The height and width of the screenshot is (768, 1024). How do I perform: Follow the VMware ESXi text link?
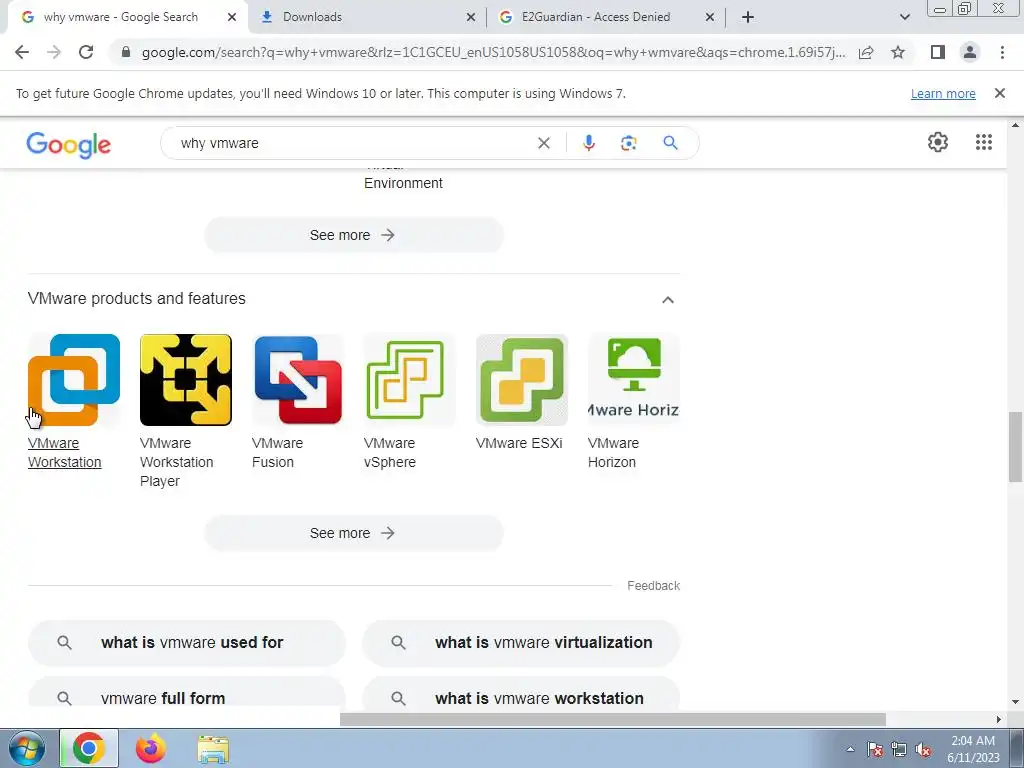(x=519, y=443)
